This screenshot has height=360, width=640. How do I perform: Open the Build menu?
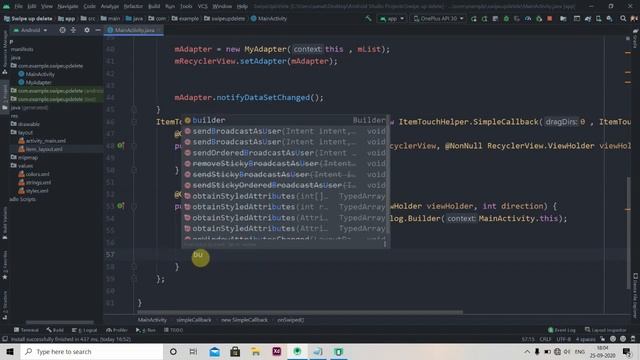click(154, 7)
